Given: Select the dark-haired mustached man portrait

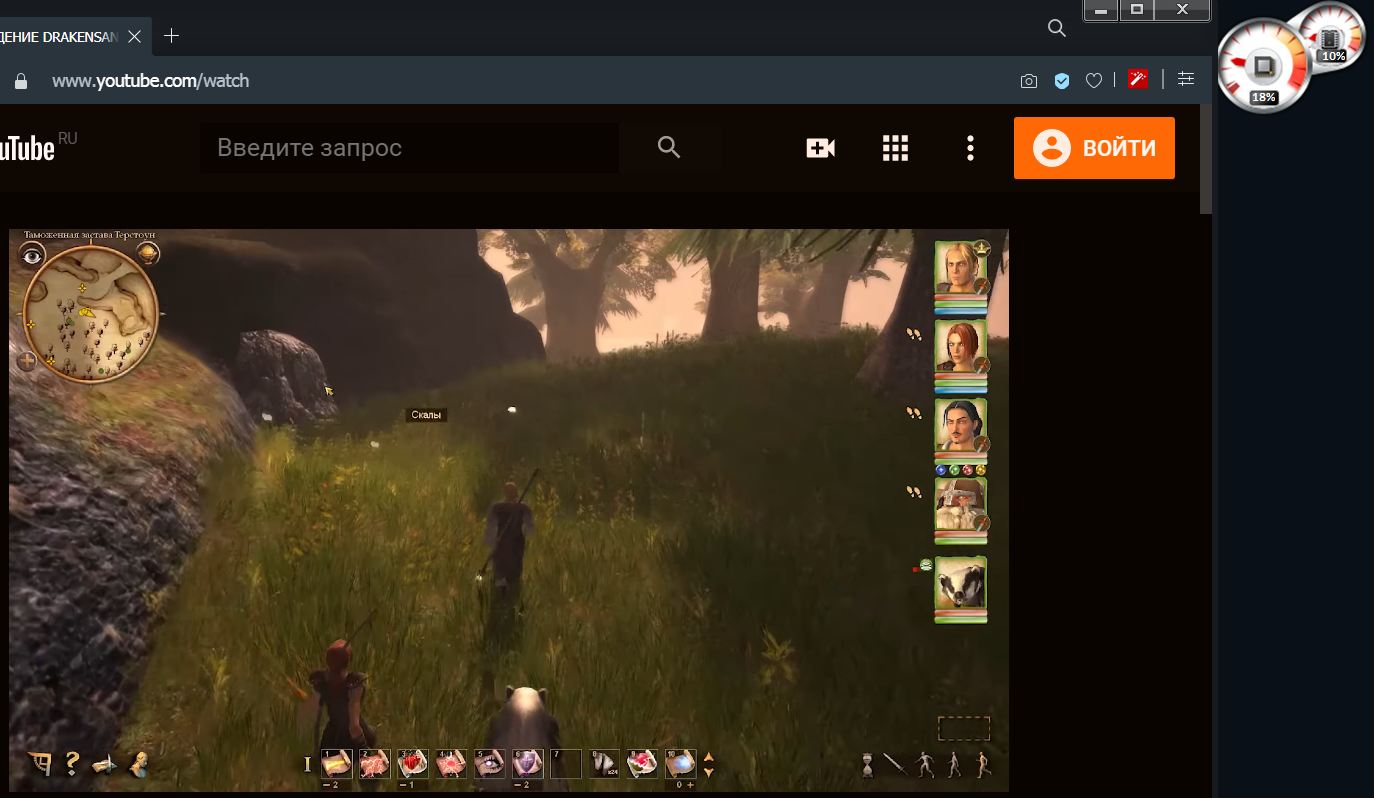Looking at the screenshot, I should [x=960, y=426].
